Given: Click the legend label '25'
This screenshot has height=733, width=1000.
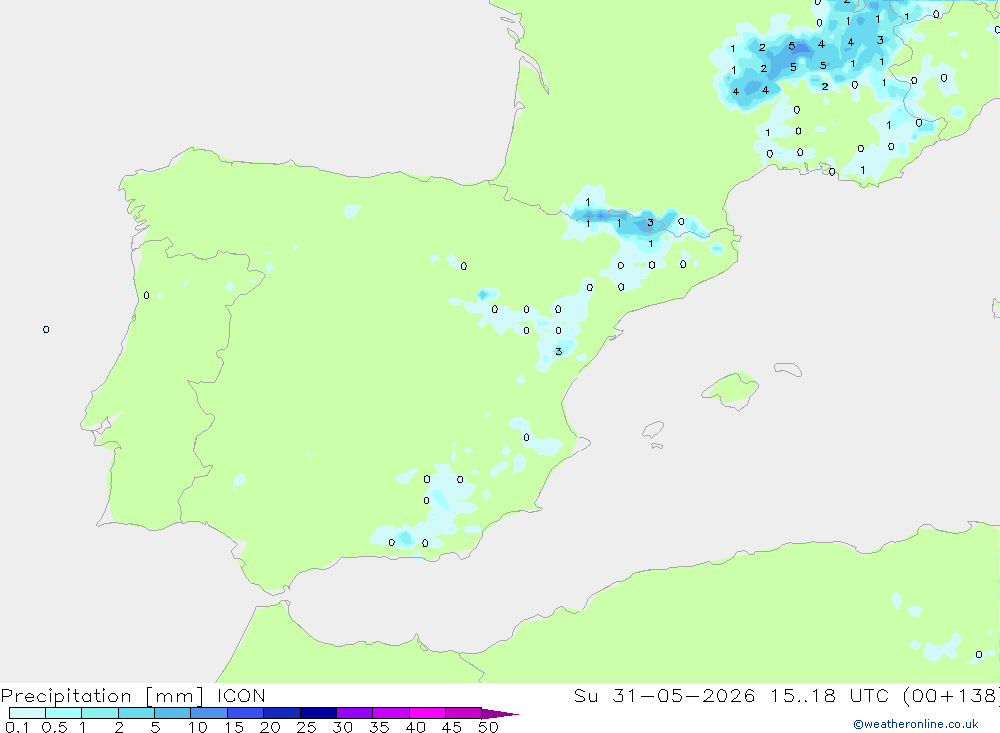Looking at the screenshot, I should [x=306, y=727].
